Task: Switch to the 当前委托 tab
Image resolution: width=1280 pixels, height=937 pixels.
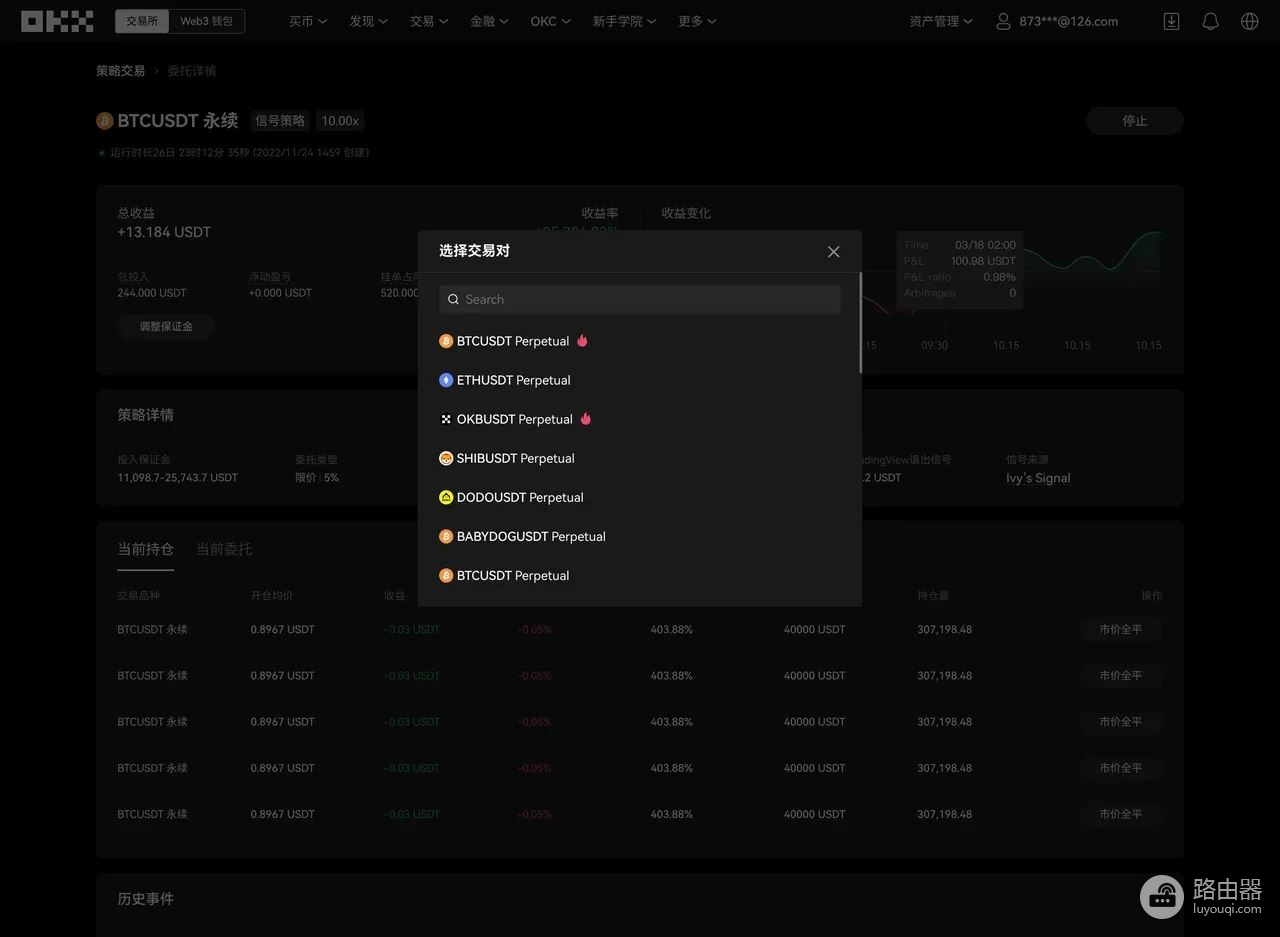Action: click(x=224, y=549)
